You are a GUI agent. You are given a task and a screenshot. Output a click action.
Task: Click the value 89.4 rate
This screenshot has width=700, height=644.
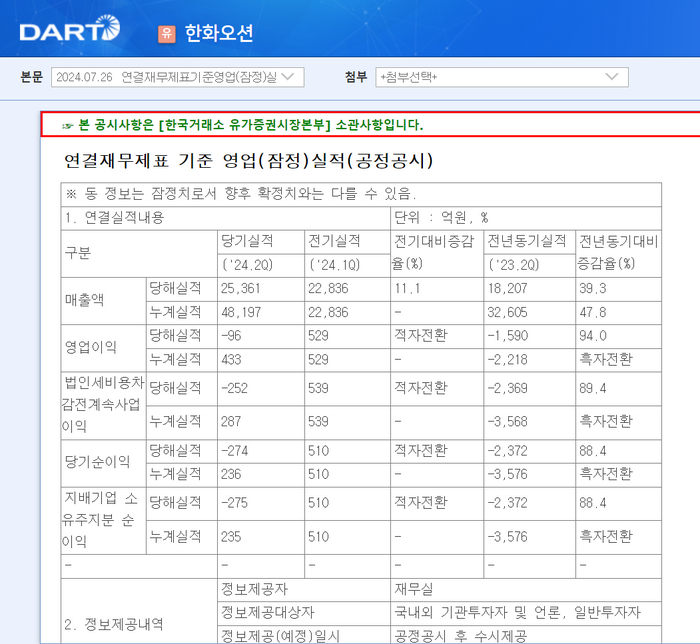point(593,388)
